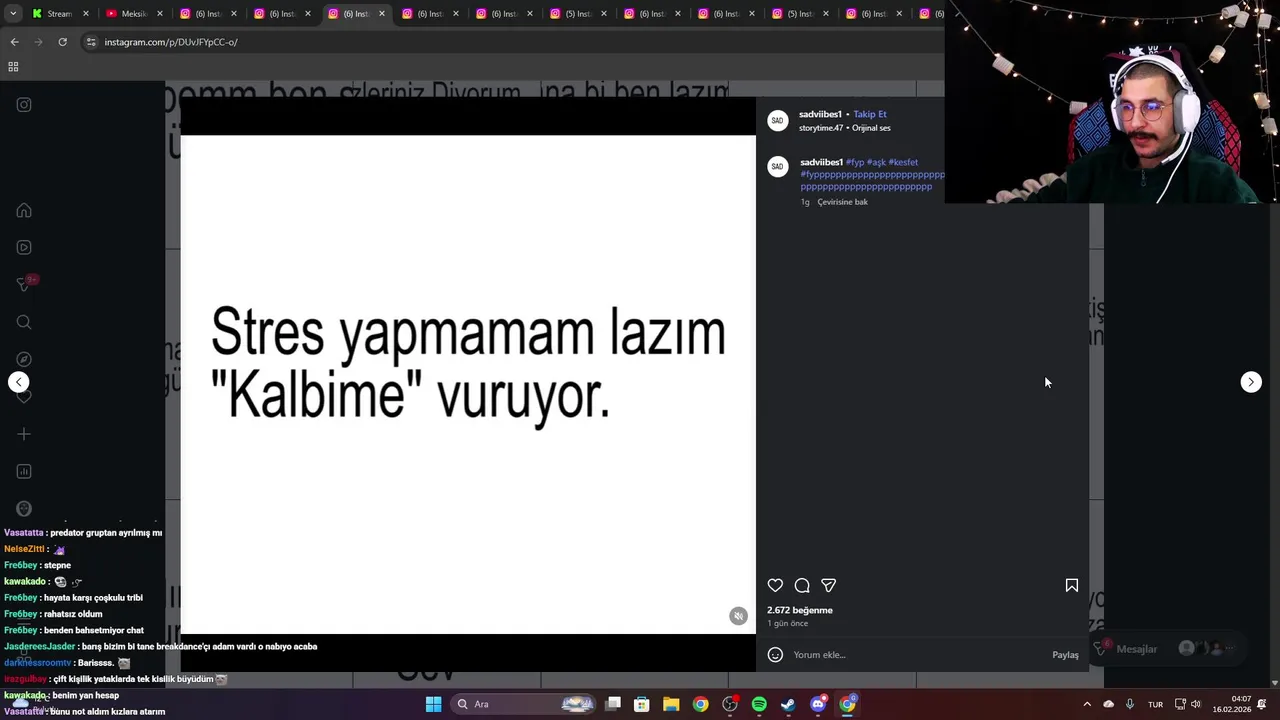The width and height of the screenshot is (1280, 720).
Task: Open Spotify from the taskbar
Action: pyautogui.click(x=759, y=704)
